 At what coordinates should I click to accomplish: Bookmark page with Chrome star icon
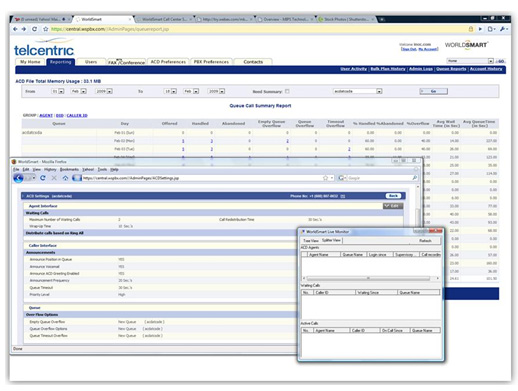[x=45, y=29]
